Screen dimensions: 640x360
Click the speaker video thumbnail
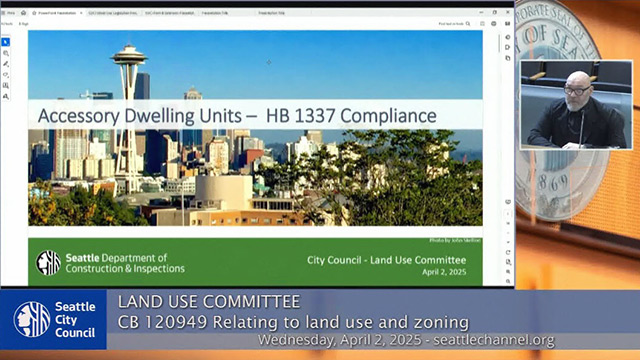click(576, 105)
